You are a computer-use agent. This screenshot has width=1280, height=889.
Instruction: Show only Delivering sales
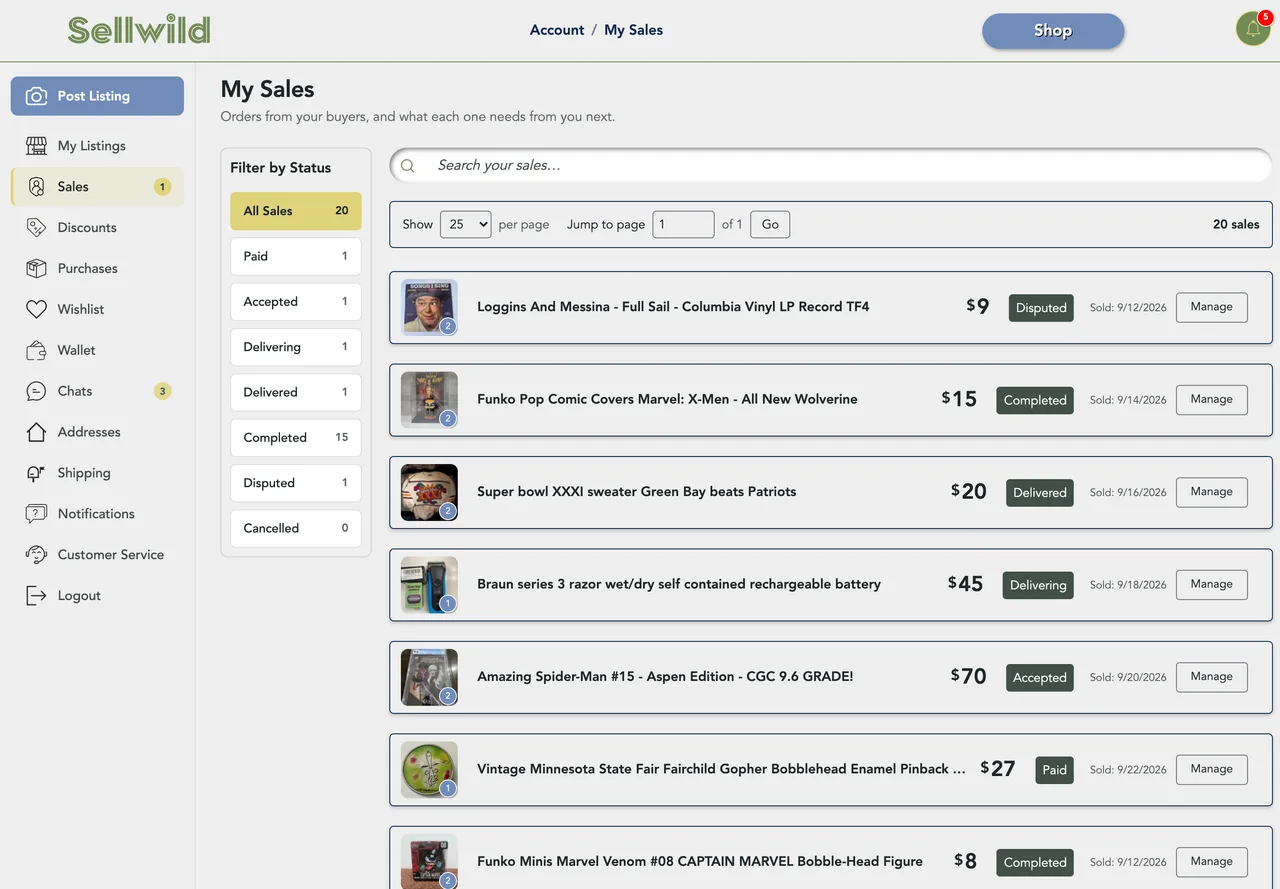[x=296, y=347]
